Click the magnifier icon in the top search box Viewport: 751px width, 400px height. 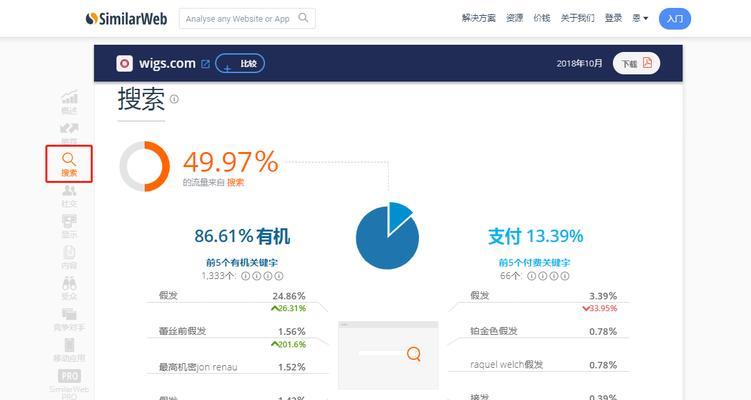click(303, 18)
